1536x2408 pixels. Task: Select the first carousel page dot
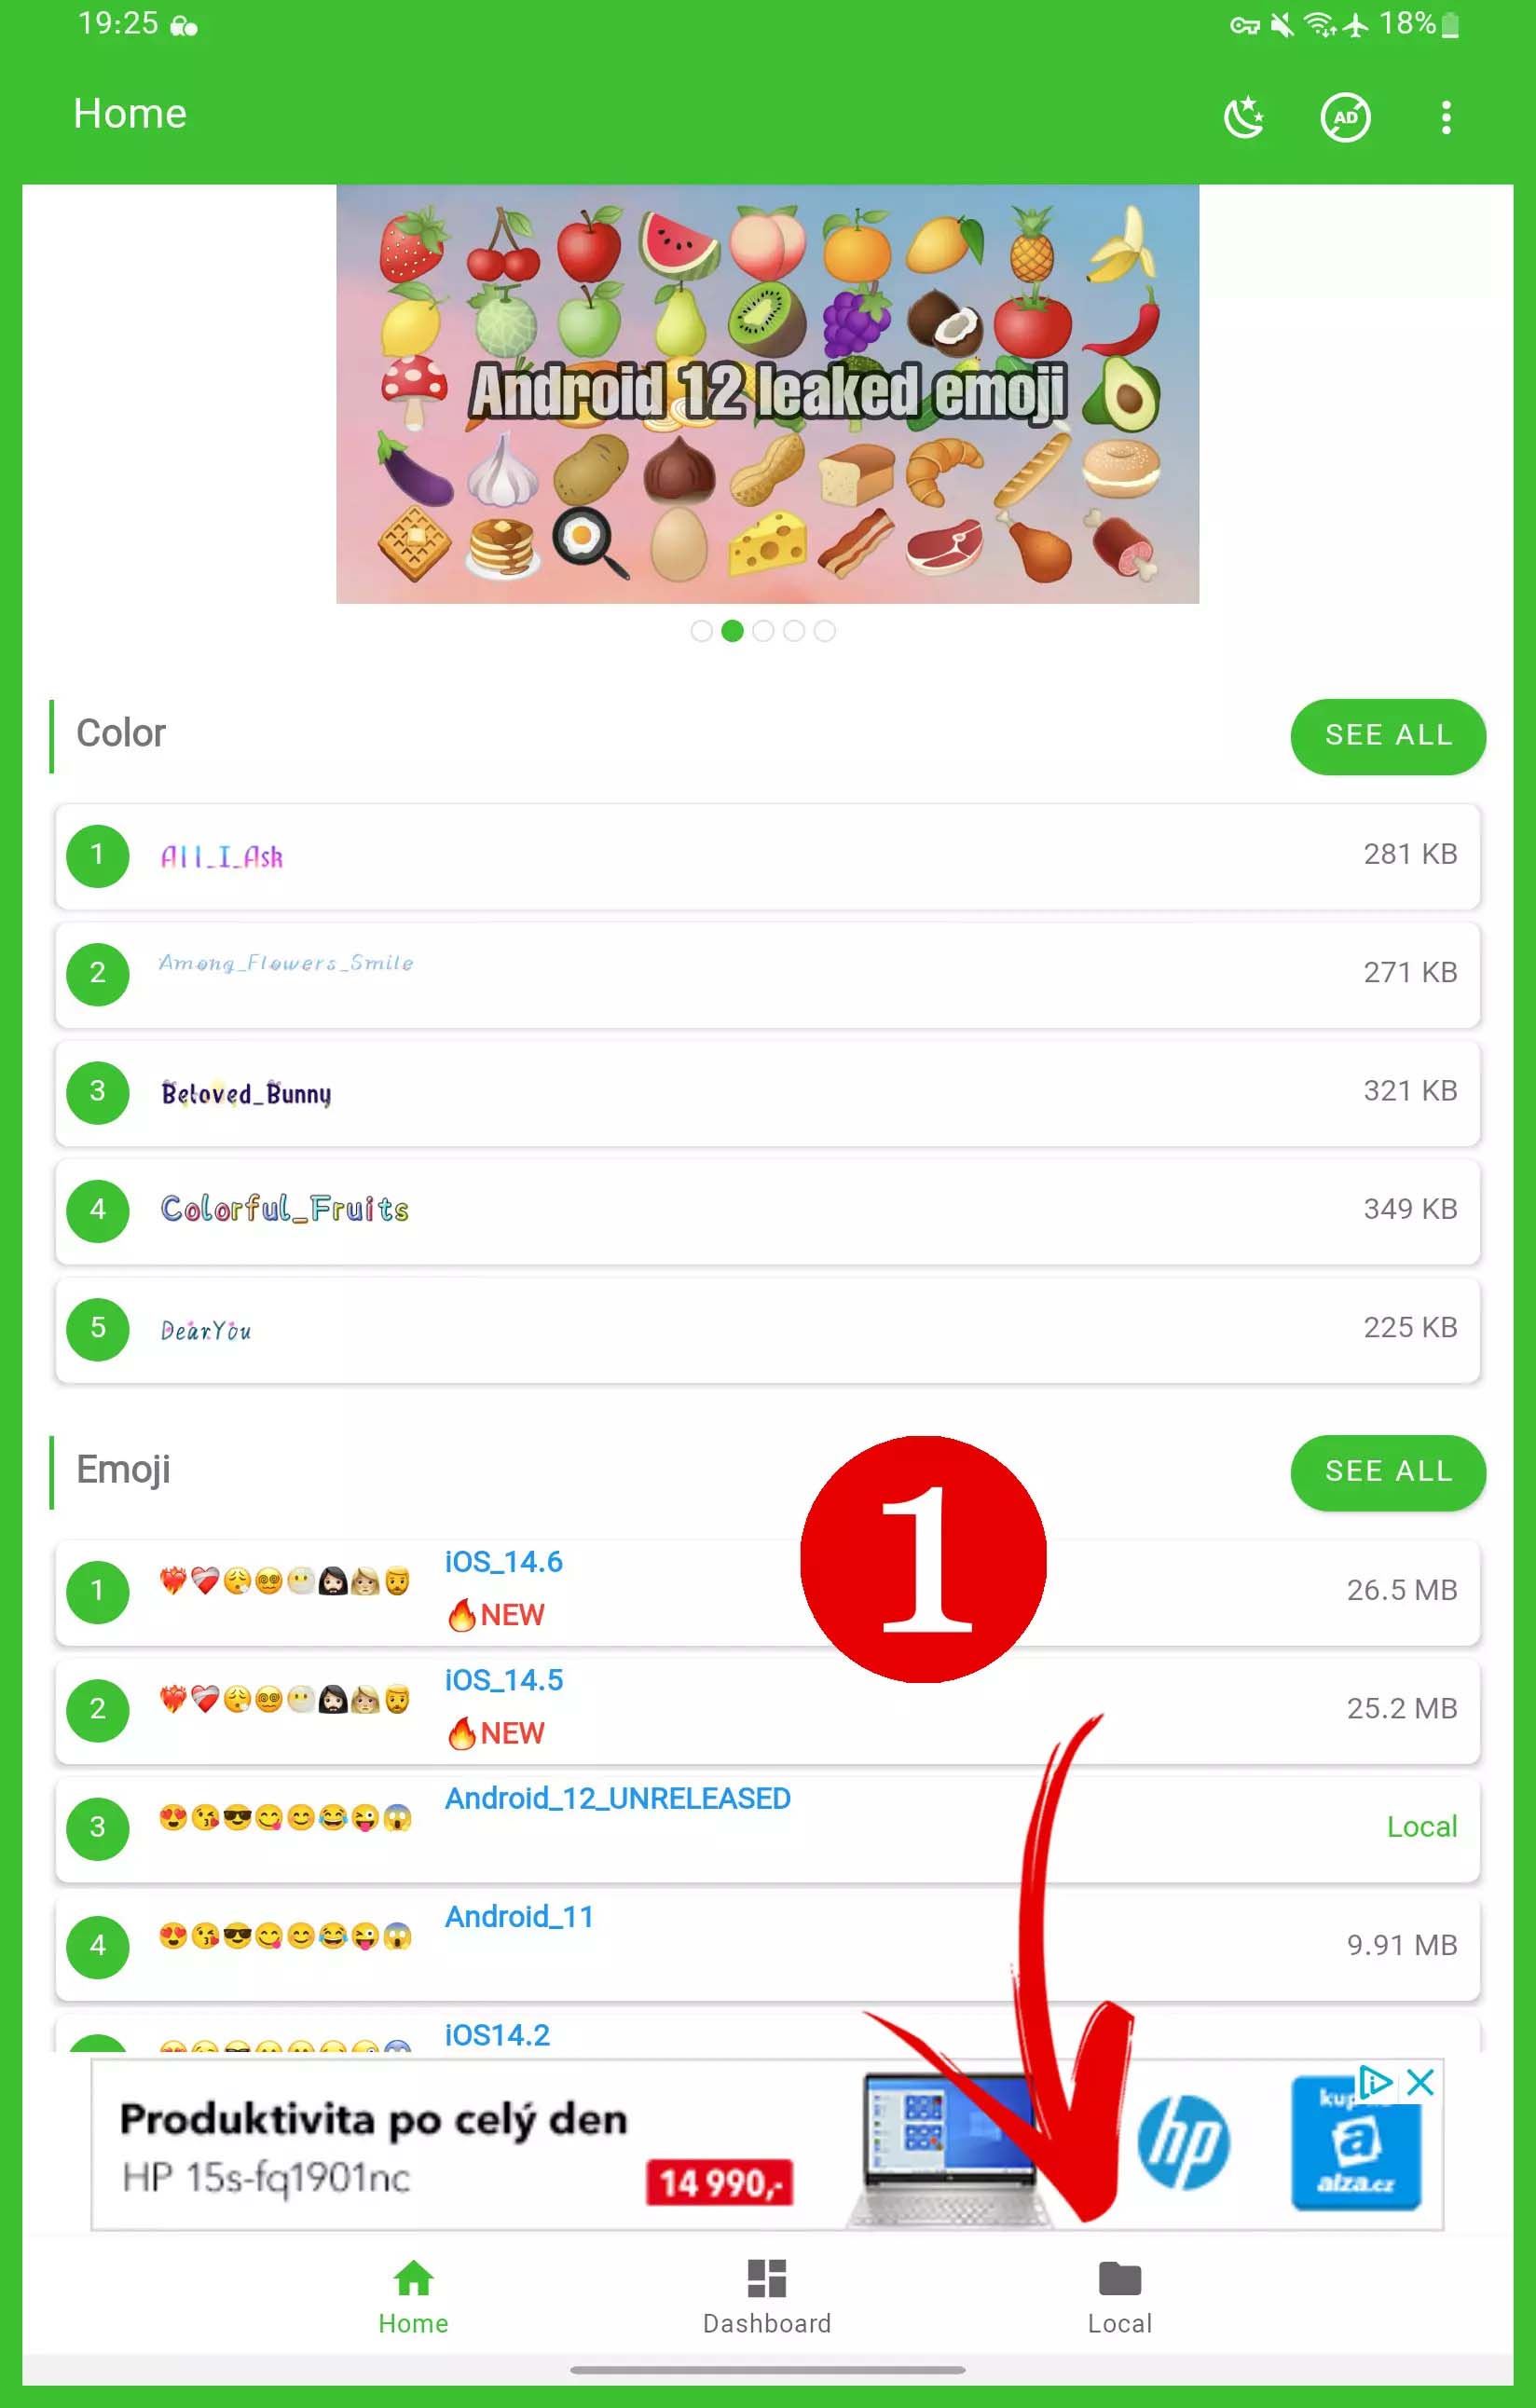pyautogui.click(x=702, y=631)
